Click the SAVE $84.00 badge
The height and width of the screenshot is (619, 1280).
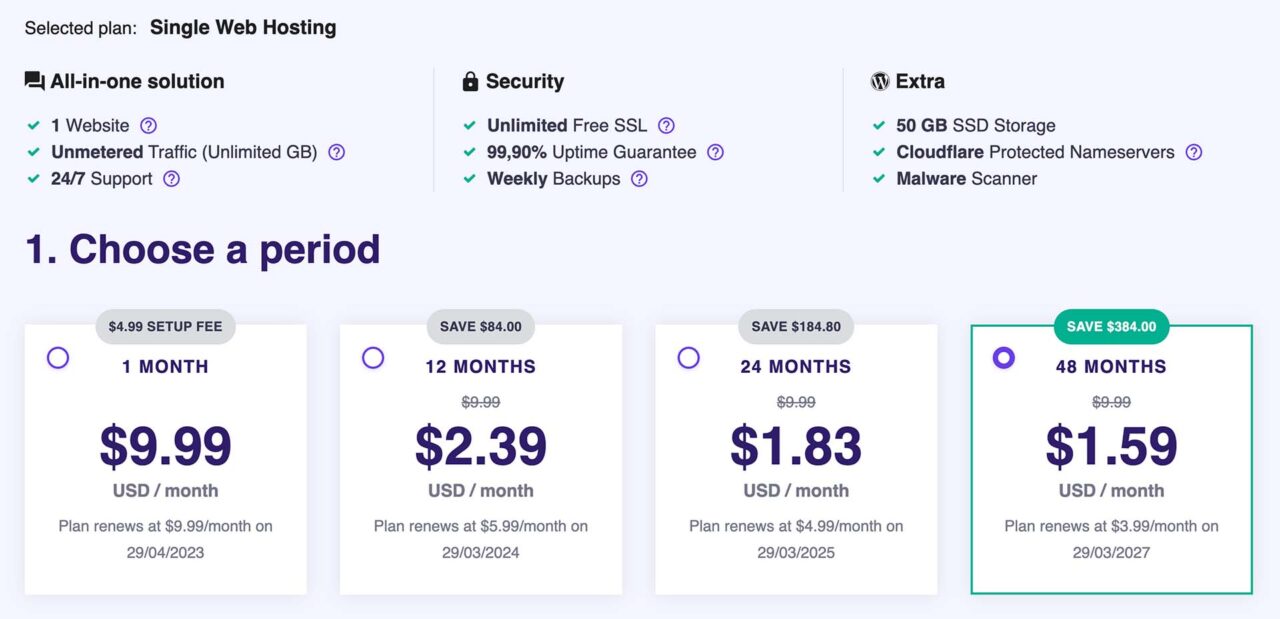point(480,326)
